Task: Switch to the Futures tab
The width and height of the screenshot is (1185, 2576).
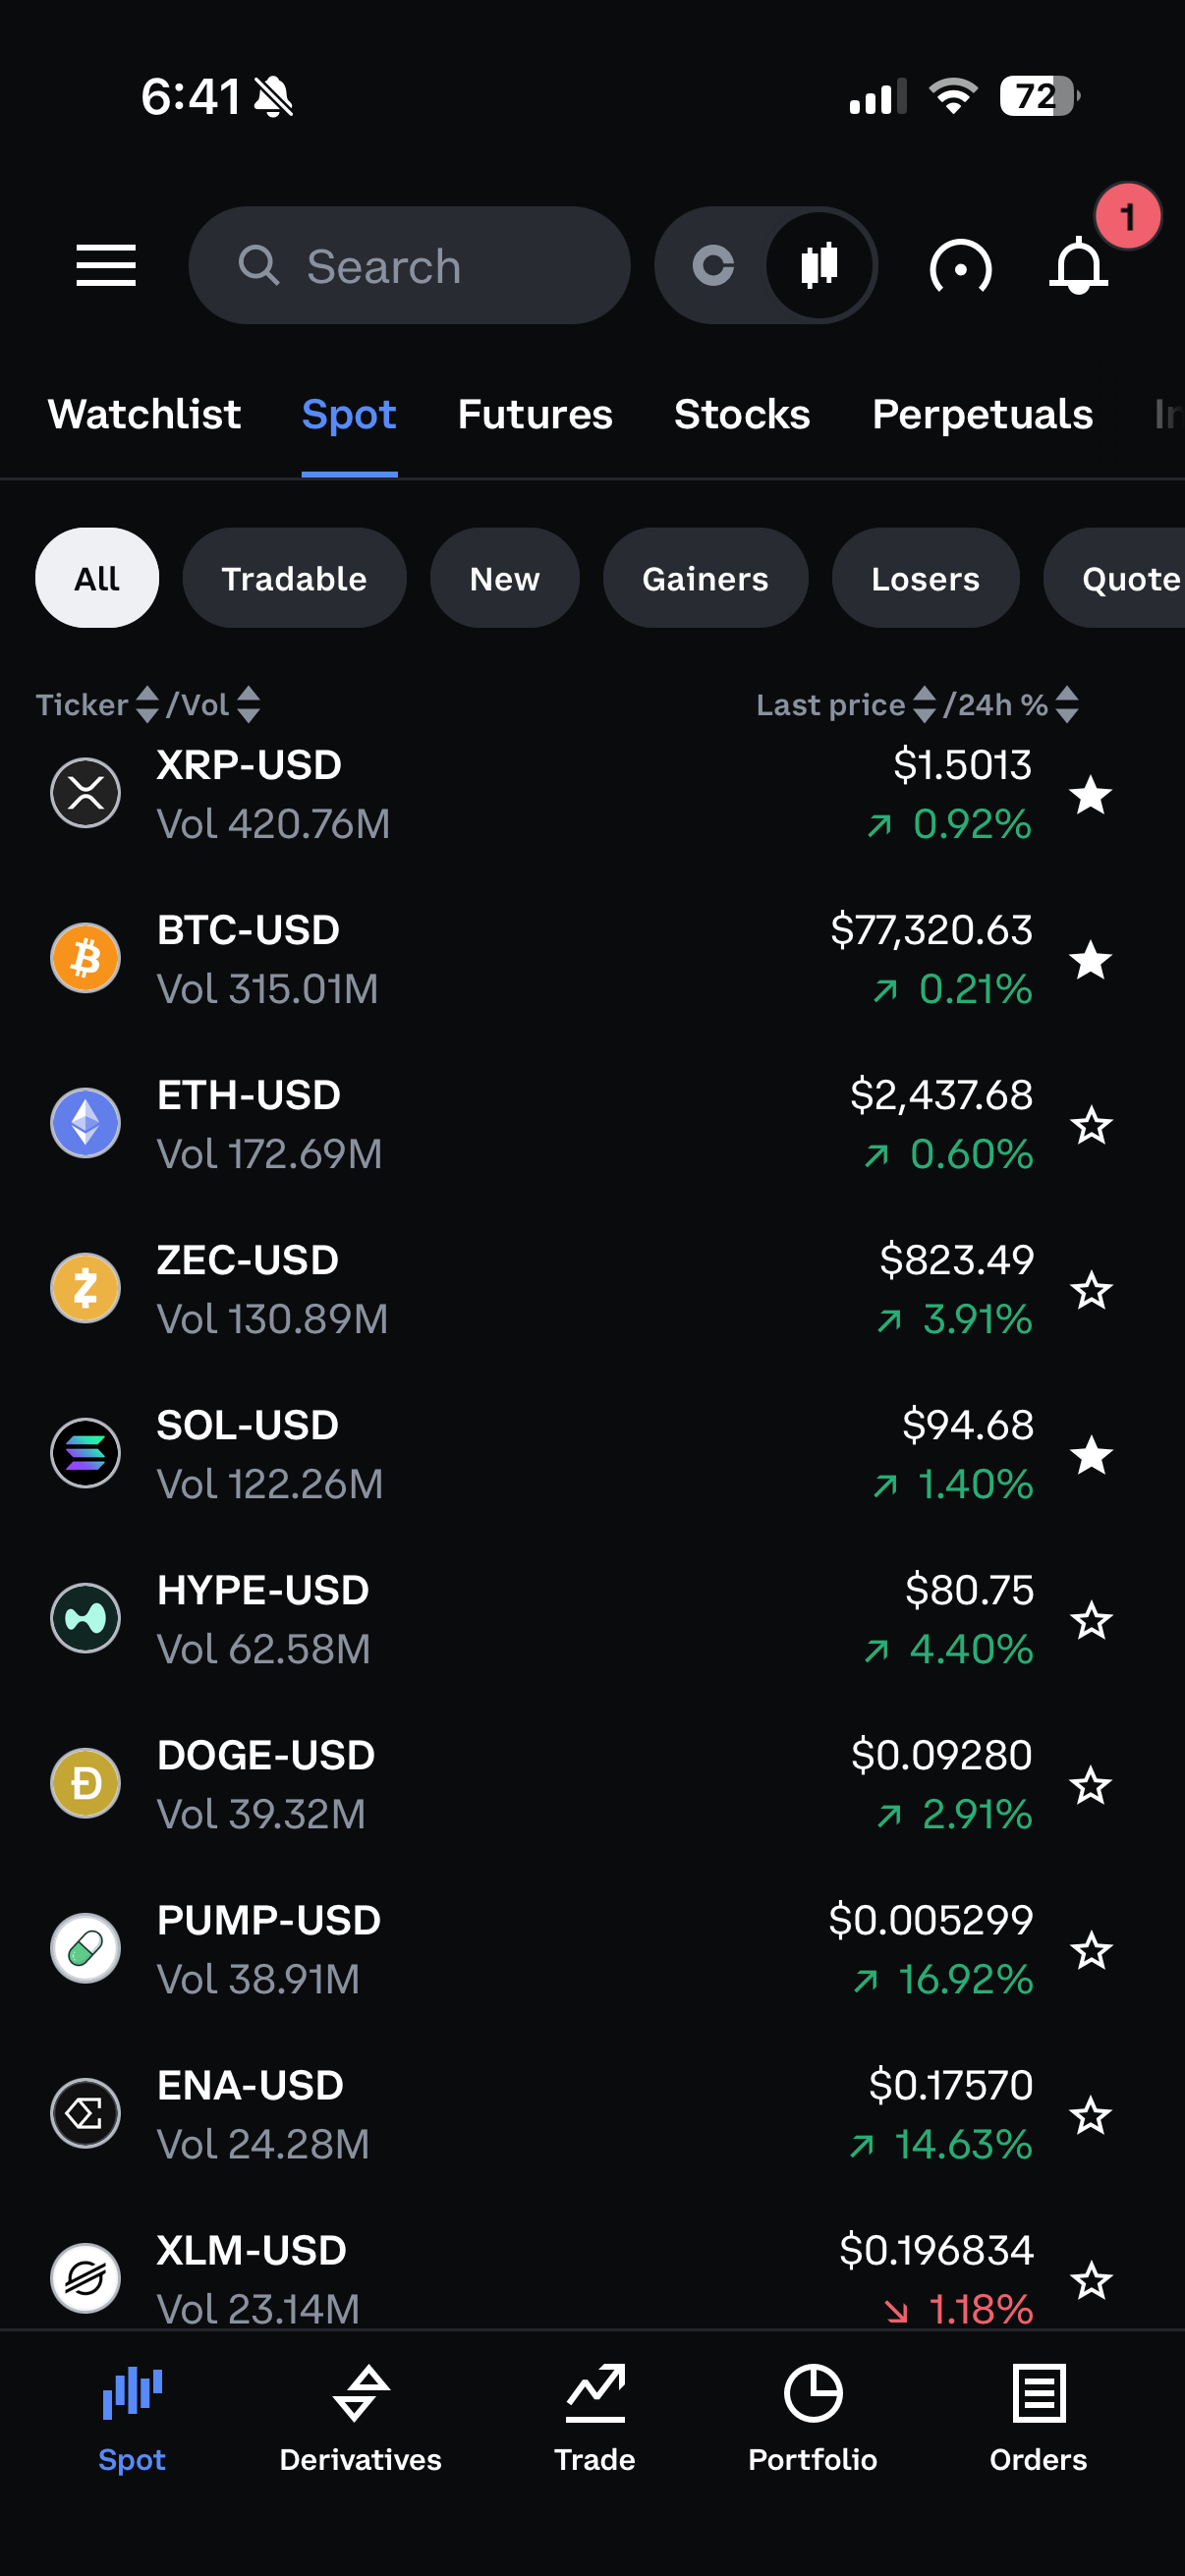Action: pyautogui.click(x=535, y=414)
